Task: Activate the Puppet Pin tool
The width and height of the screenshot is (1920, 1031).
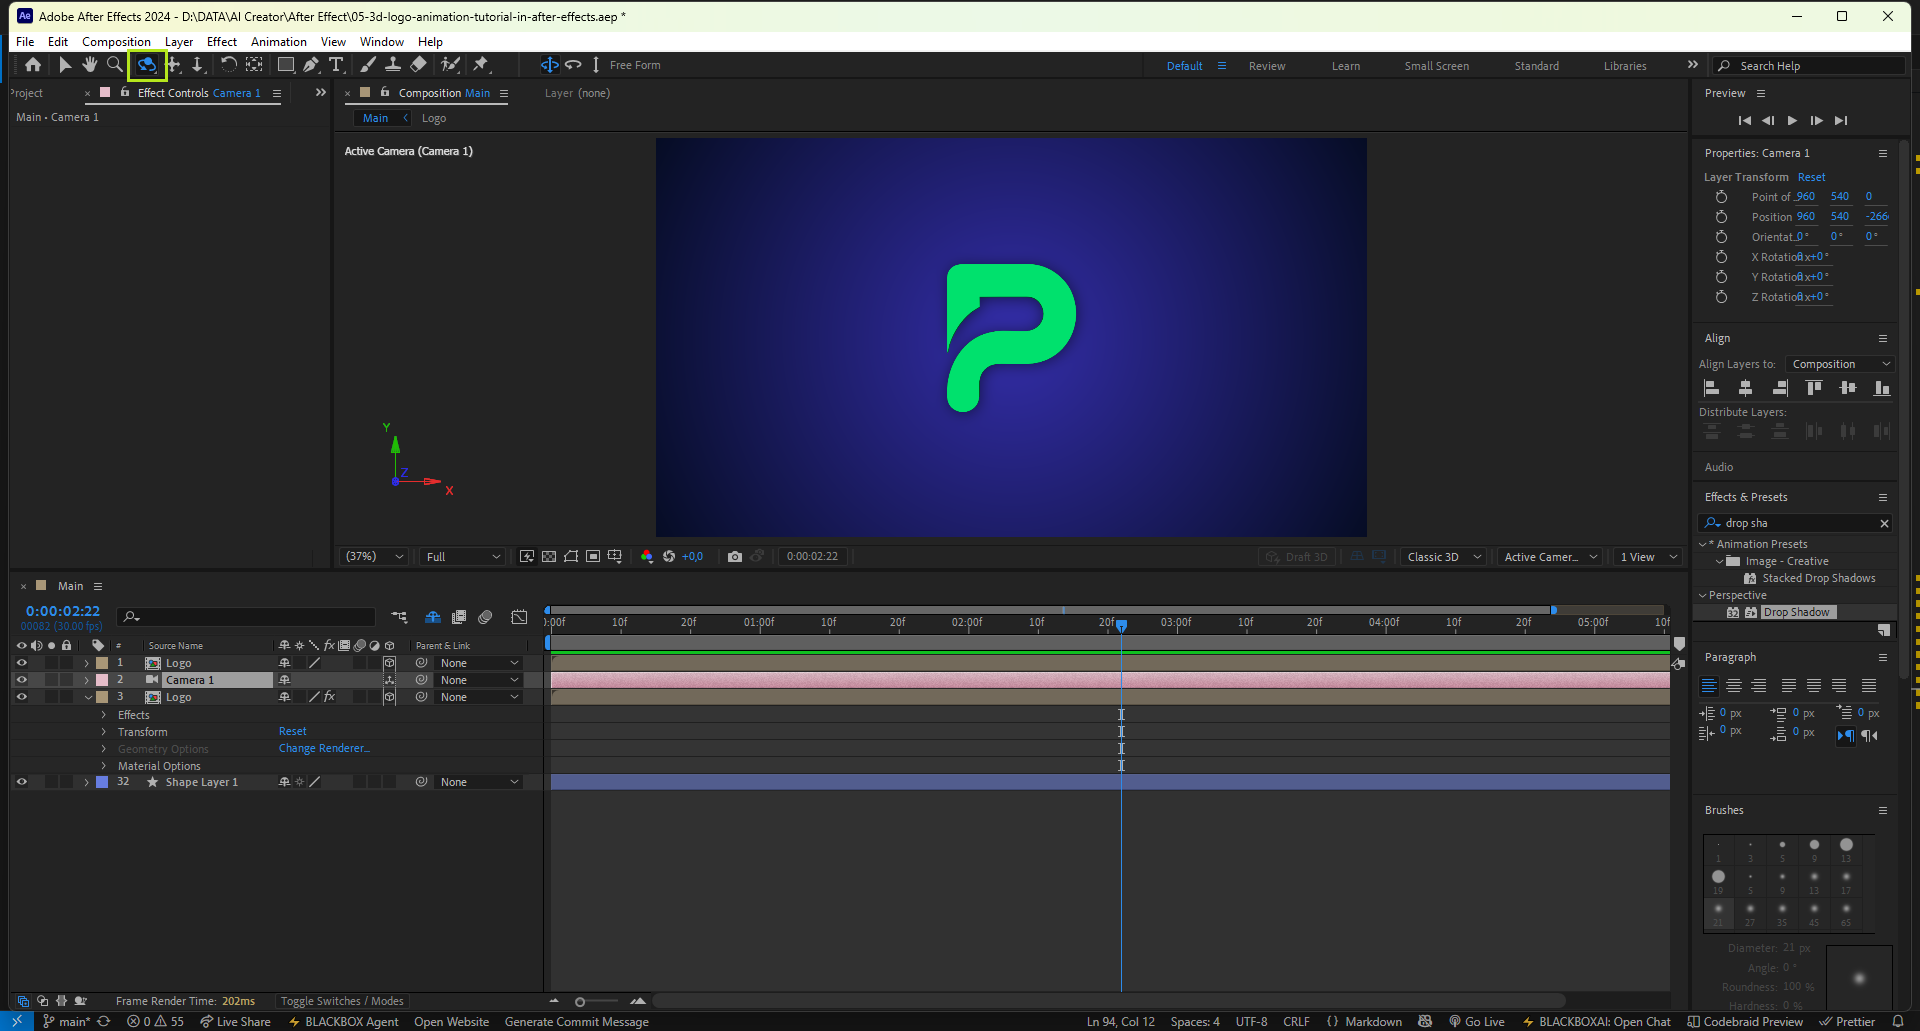Action: point(481,65)
